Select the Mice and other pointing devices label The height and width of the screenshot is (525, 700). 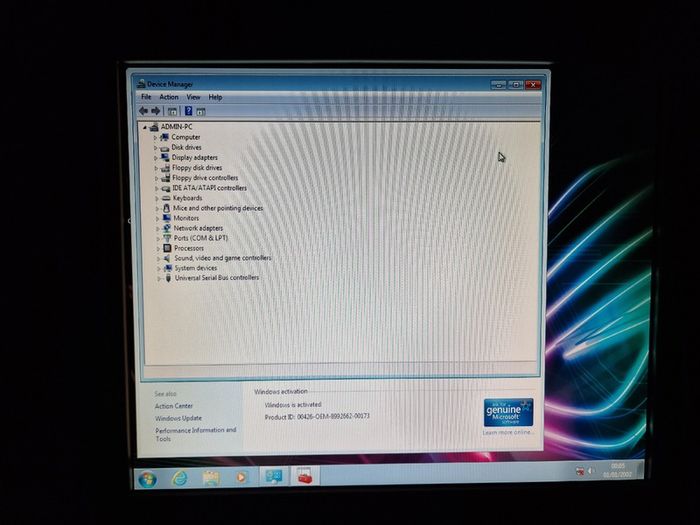(218, 208)
